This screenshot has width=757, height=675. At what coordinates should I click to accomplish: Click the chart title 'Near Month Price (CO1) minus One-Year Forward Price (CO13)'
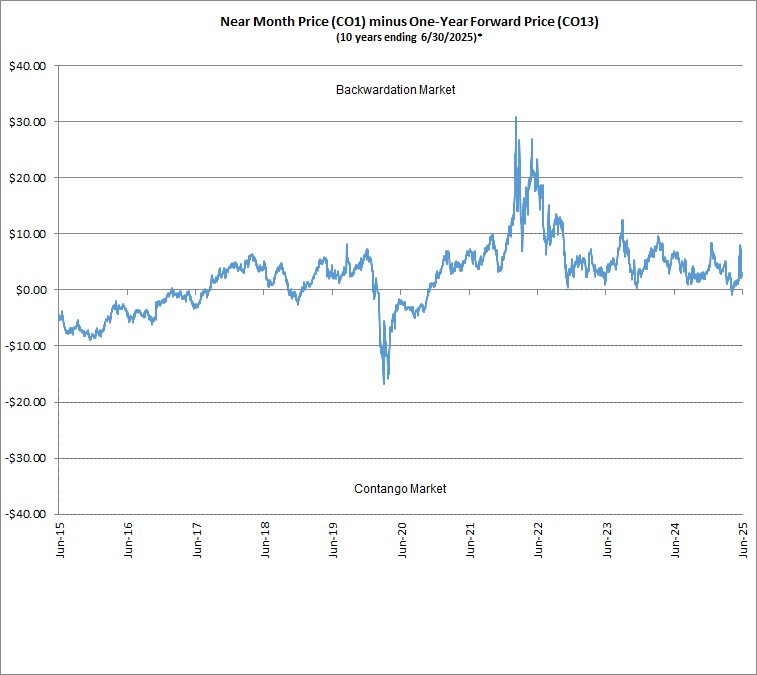(x=409, y=22)
